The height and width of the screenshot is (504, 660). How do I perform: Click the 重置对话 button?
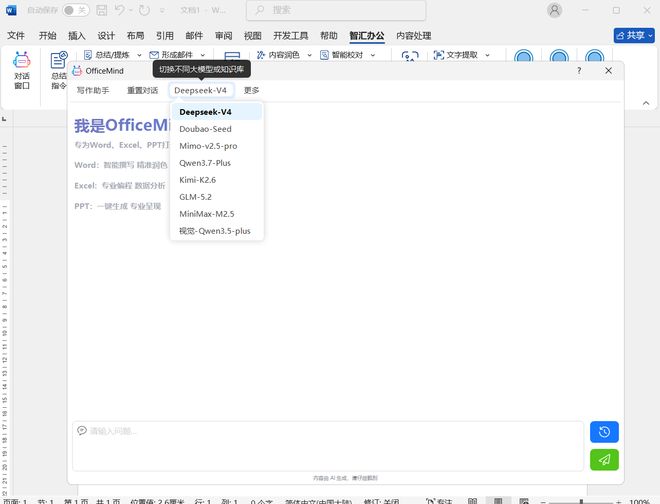(x=142, y=90)
